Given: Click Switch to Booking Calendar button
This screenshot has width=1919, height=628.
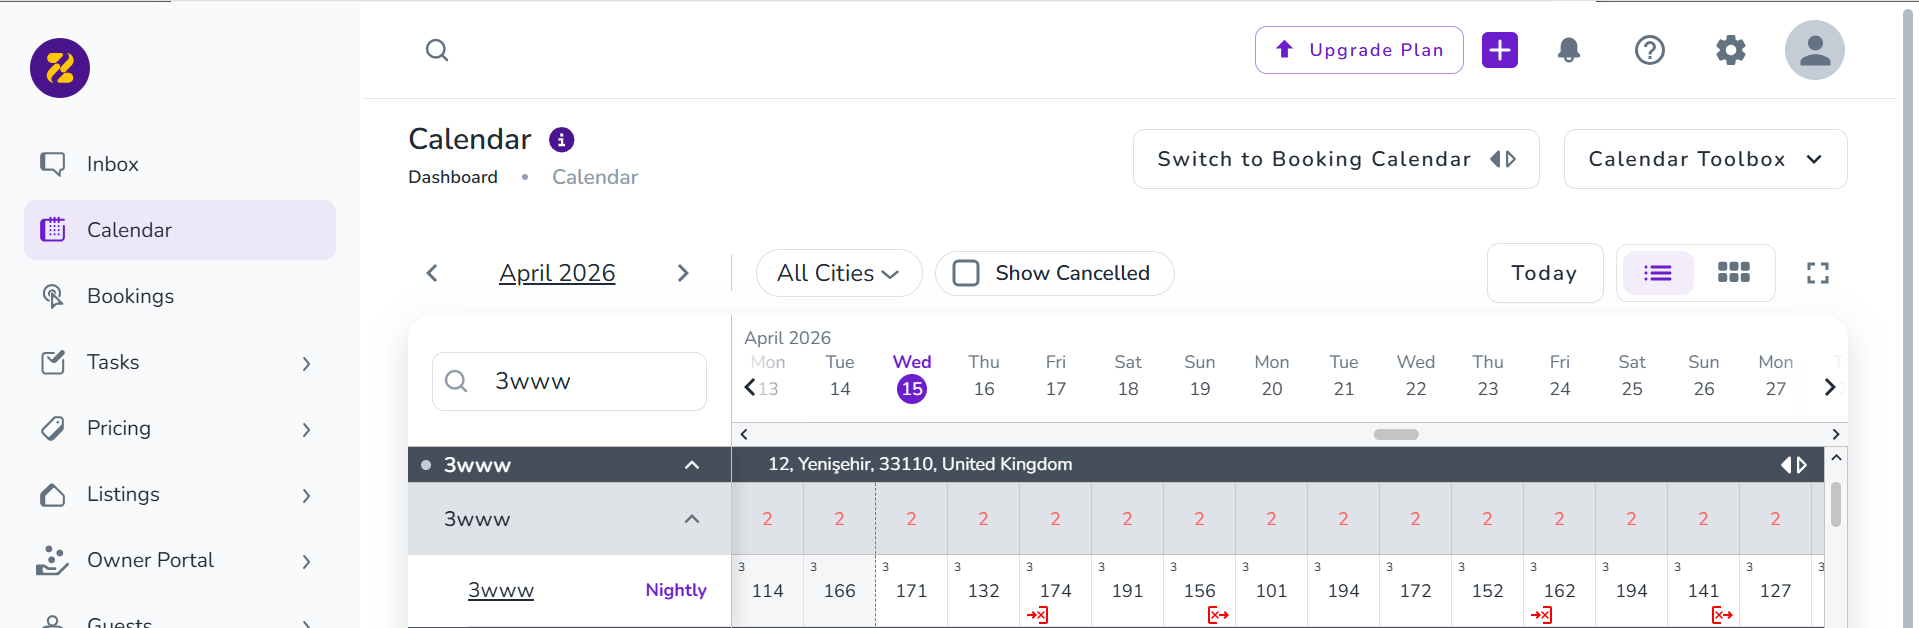Looking at the screenshot, I should (x=1335, y=159).
